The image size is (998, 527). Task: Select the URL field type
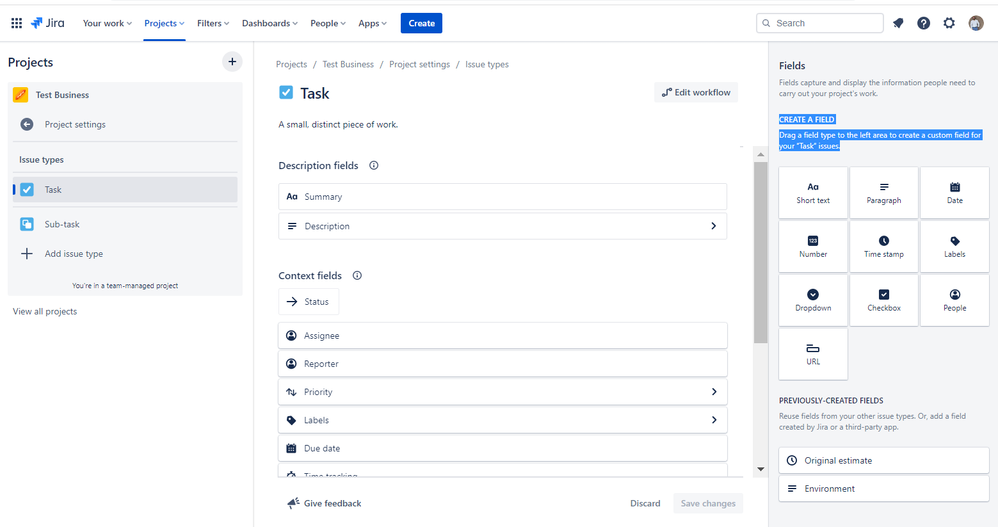click(813, 354)
